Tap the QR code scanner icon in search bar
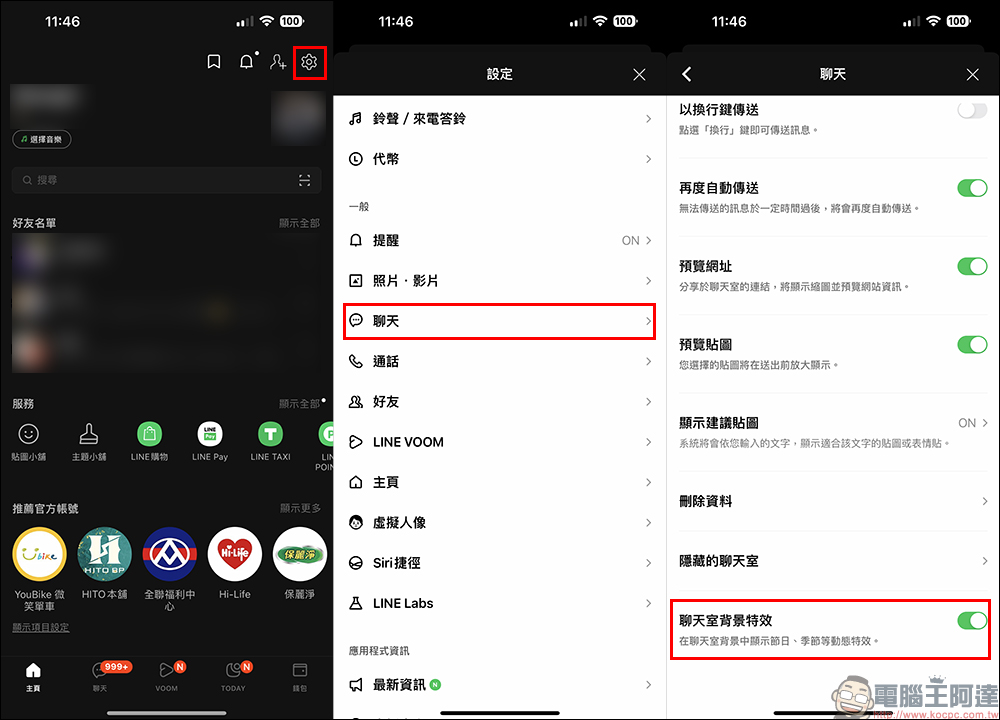The width and height of the screenshot is (1000, 720). click(304, 180)
